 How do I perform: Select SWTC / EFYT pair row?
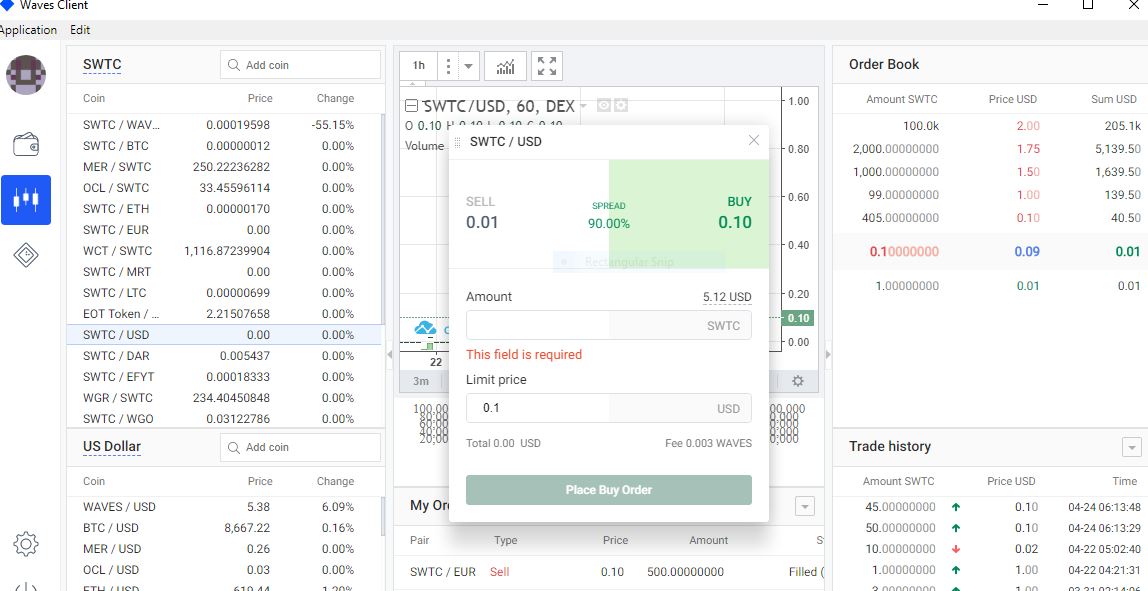click(x=224, y=377)
